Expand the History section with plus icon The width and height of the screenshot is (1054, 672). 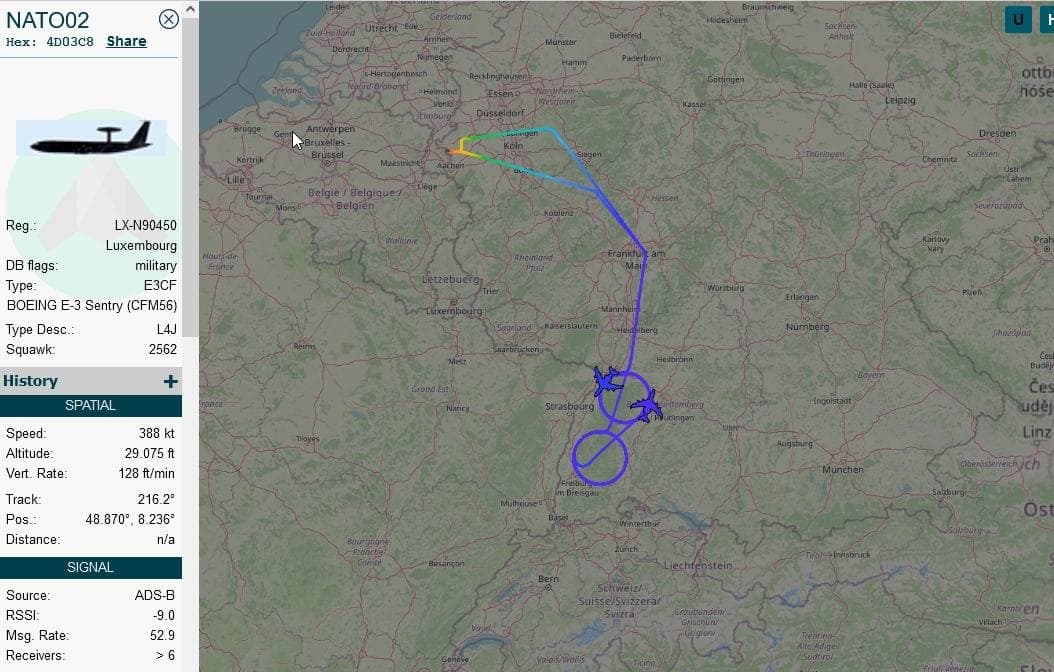[x=171, y=382]
